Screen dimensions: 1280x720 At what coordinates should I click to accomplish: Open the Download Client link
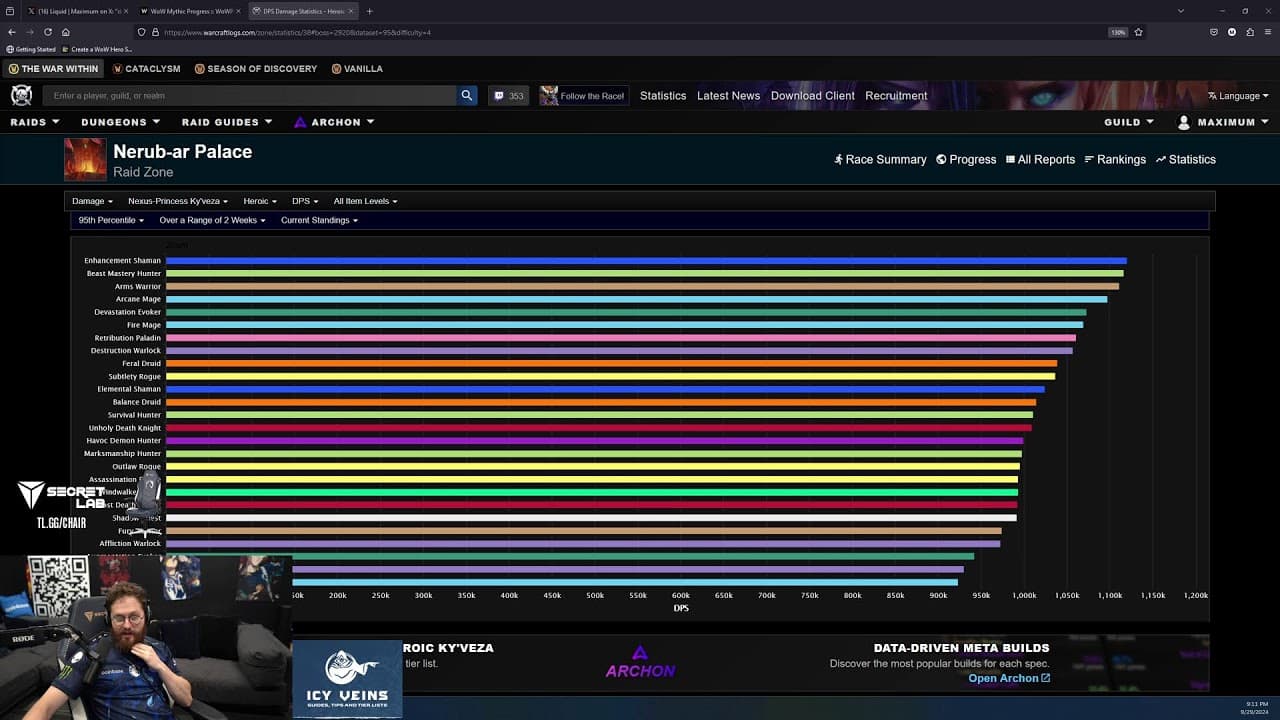click(x=812, y=96)
